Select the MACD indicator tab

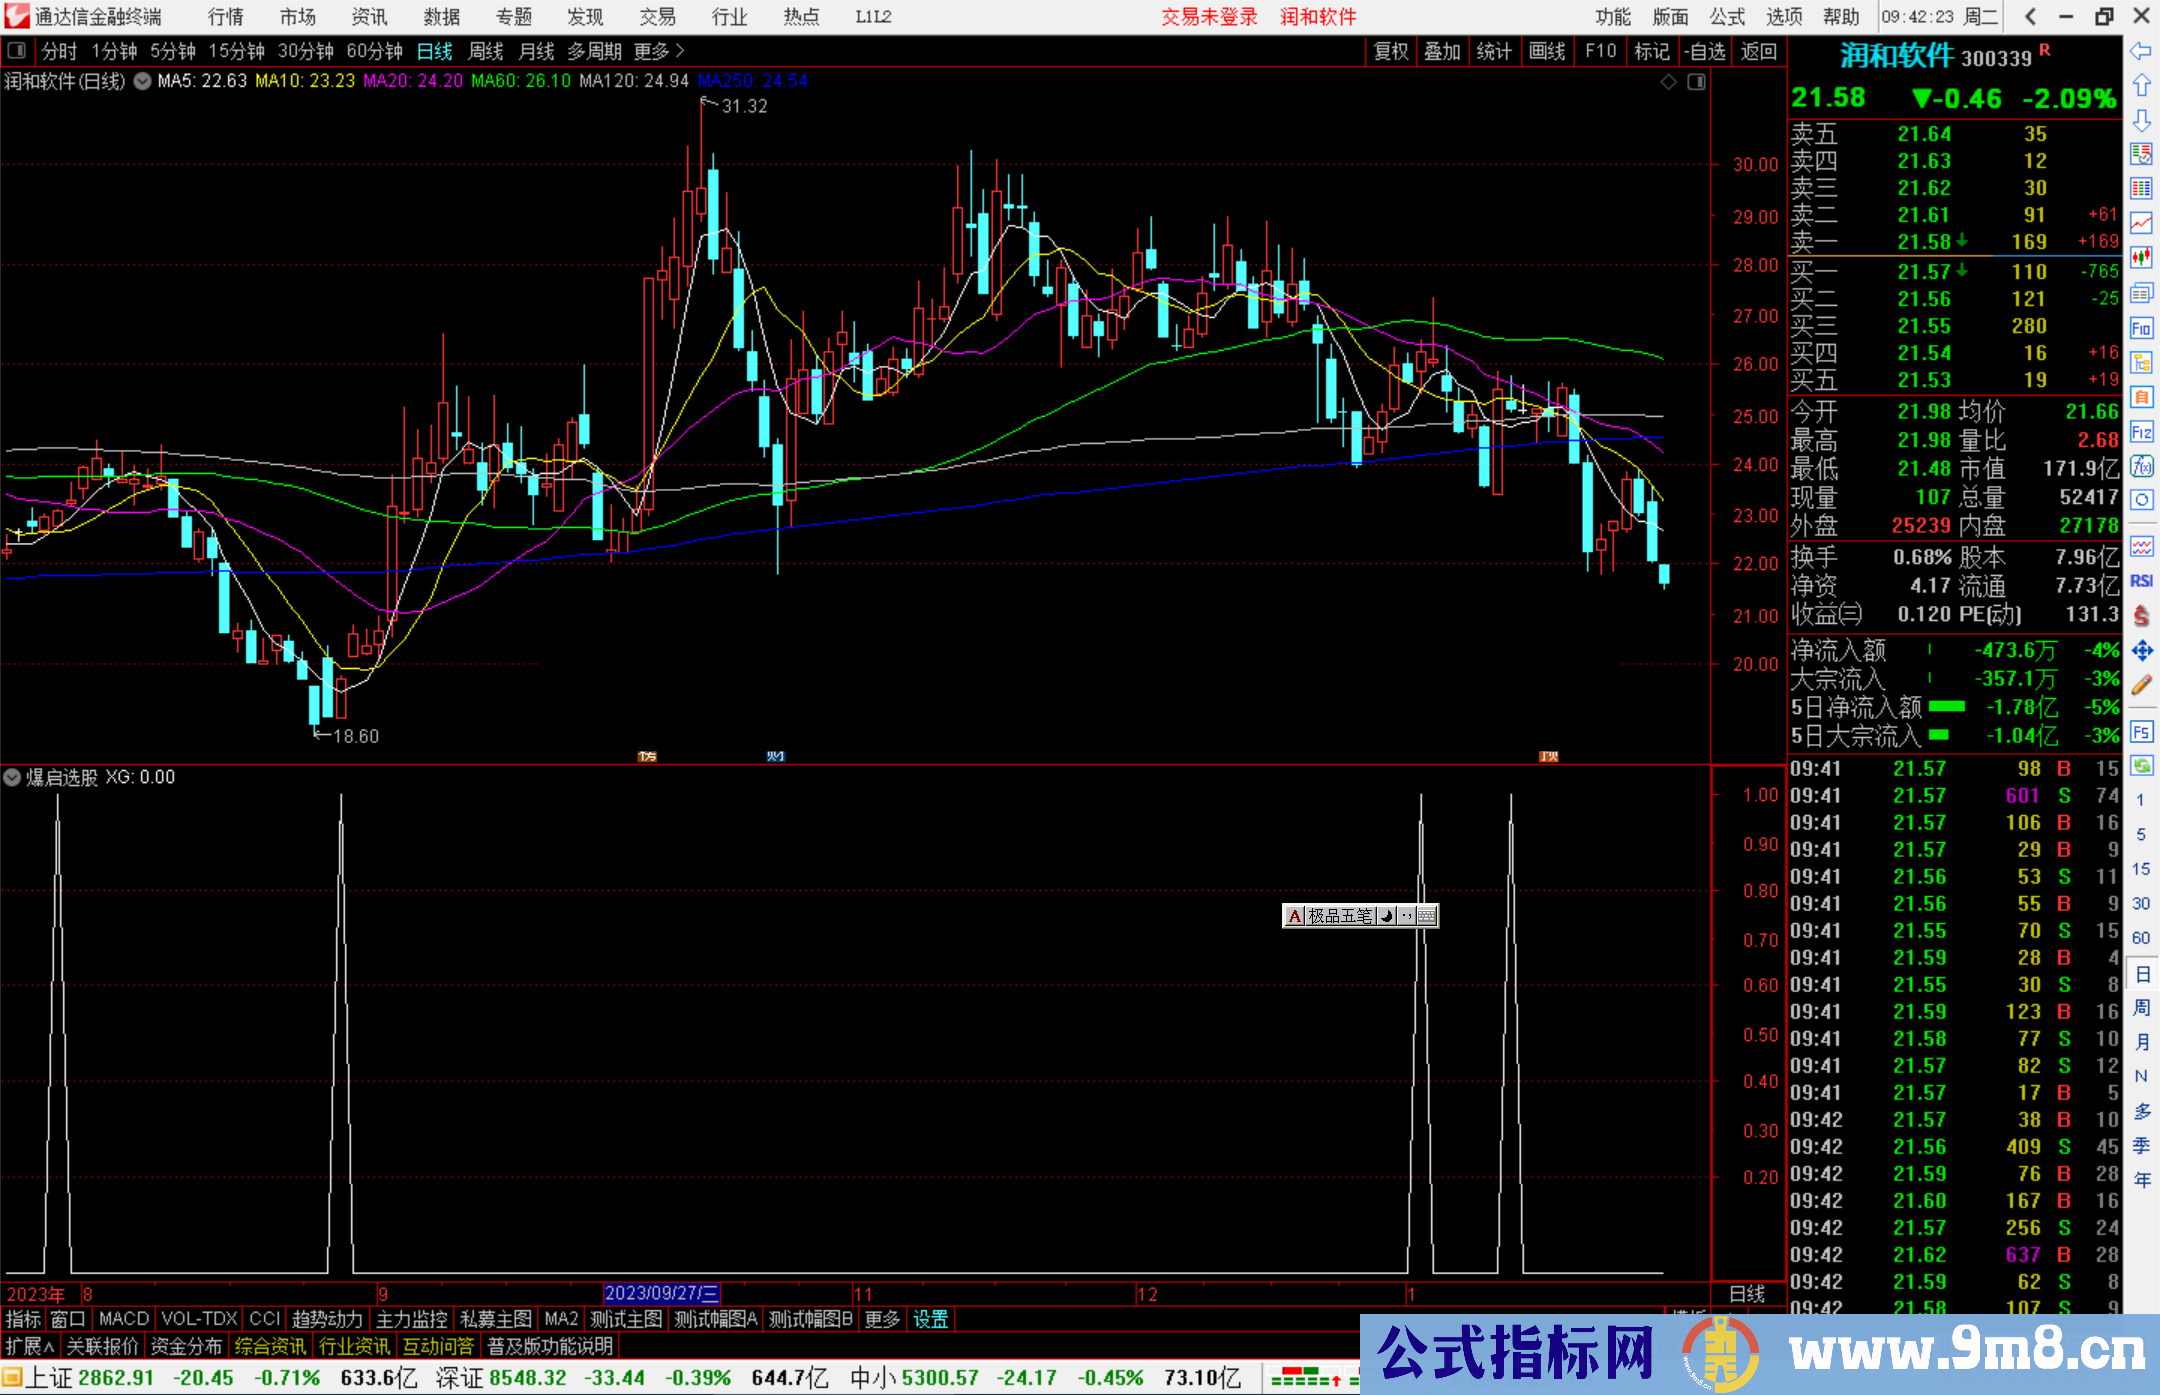pos(124,1319)
